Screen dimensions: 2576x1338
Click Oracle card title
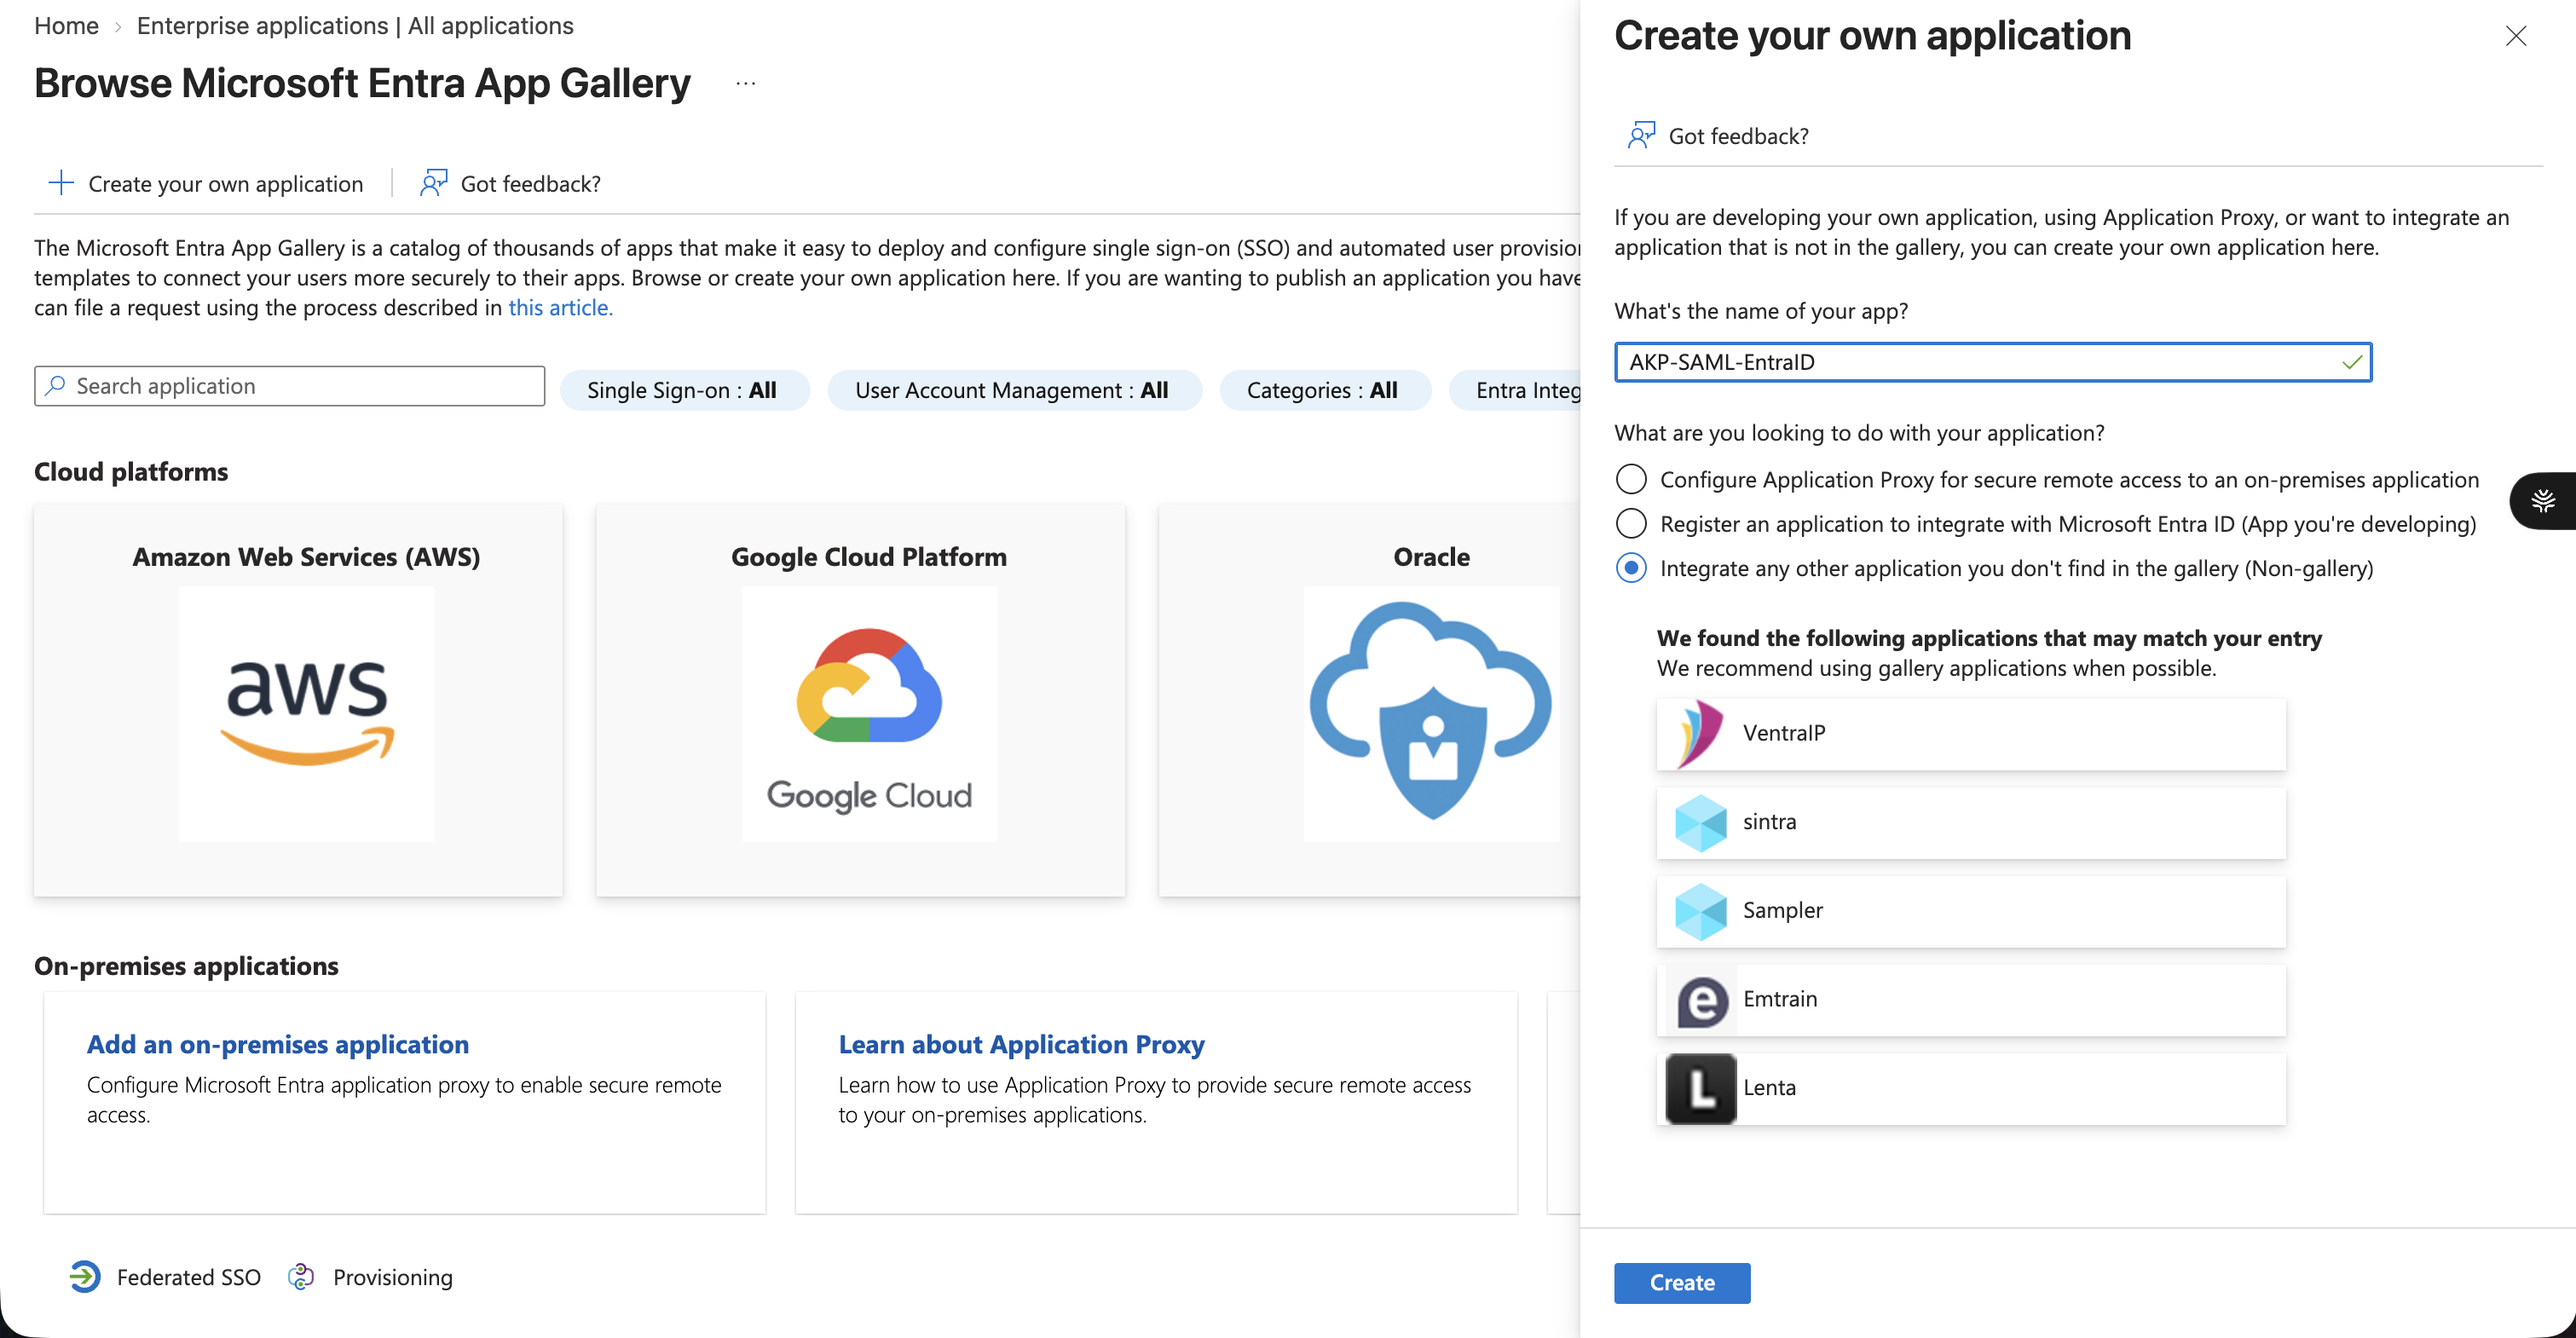pos(1431,557)
